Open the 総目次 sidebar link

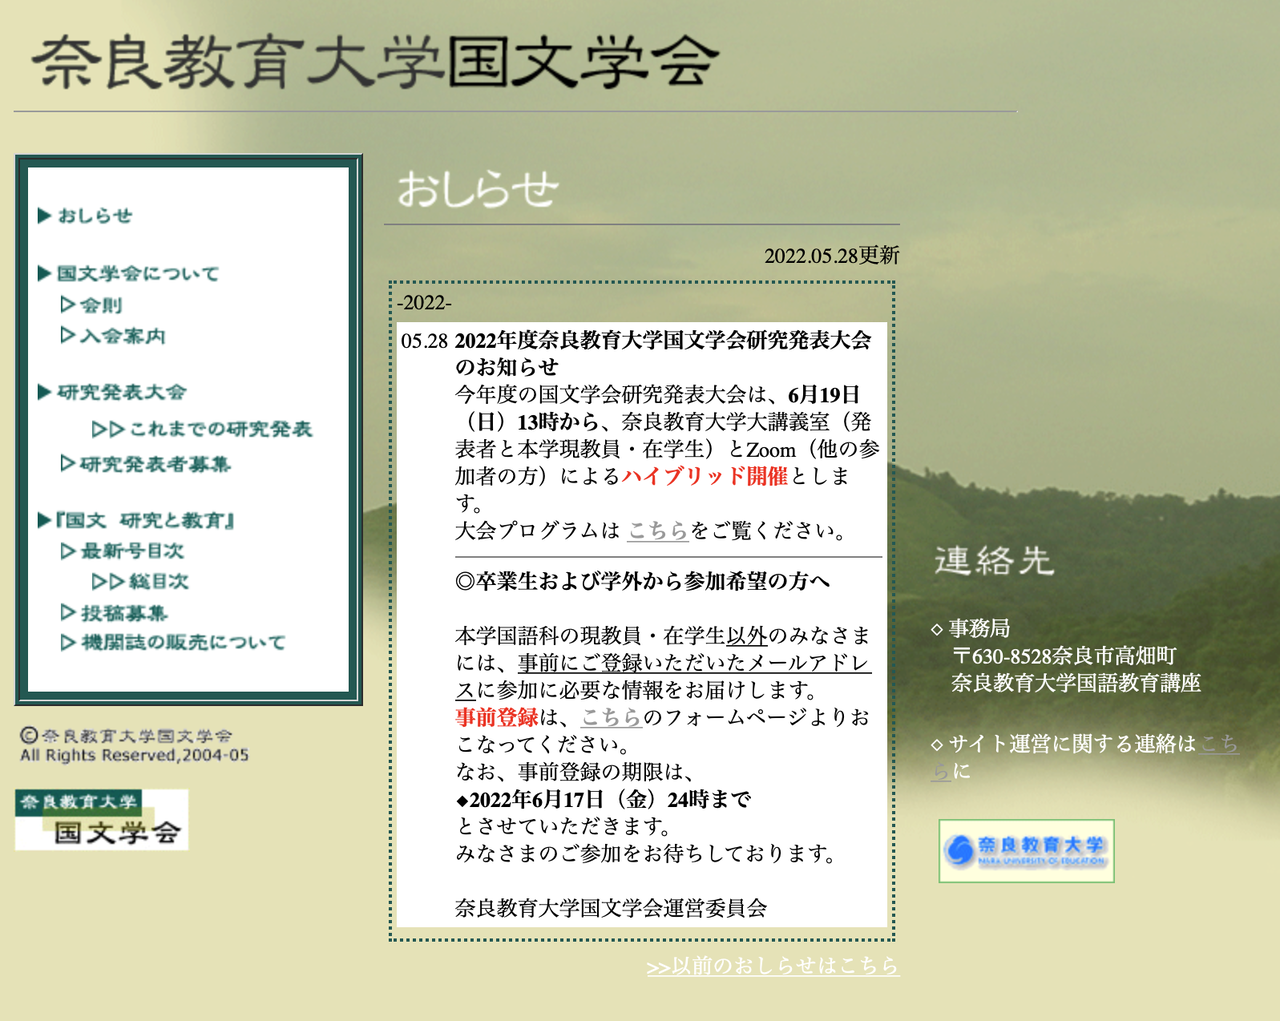tap(140, 581)
